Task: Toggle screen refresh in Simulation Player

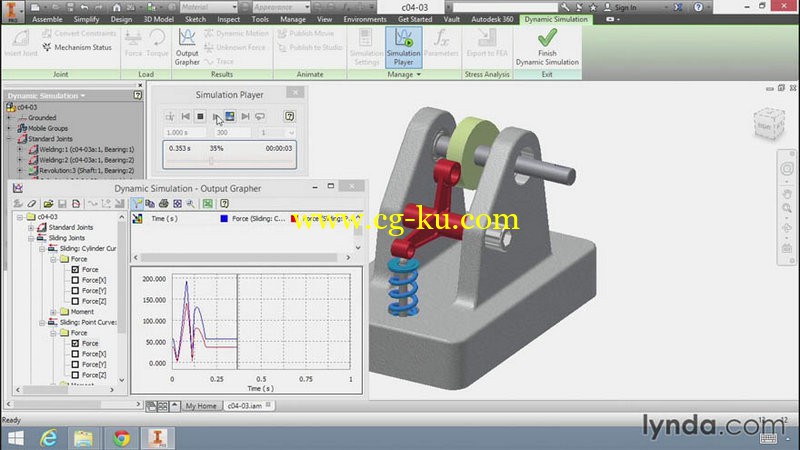Action: pos(230,116)
